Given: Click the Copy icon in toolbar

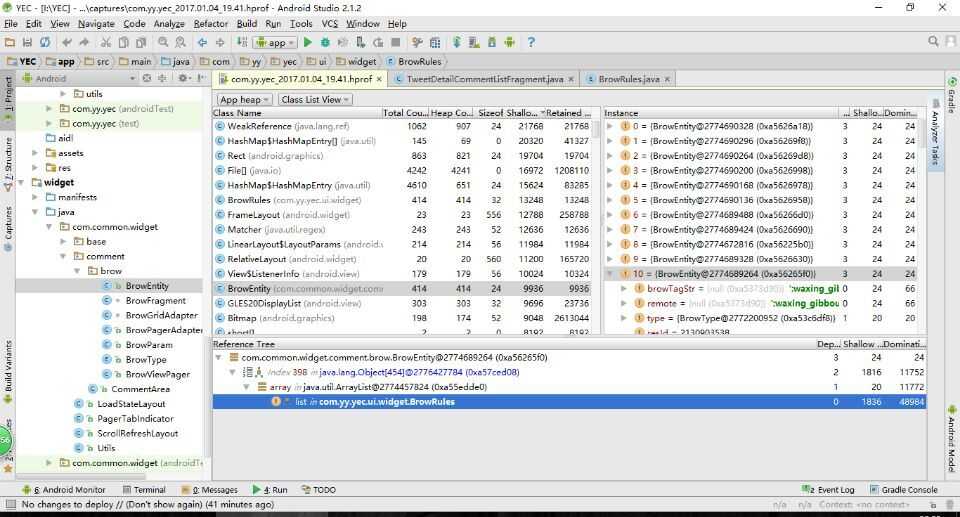Looking at the screenshot, I should [x=123, y=42].
